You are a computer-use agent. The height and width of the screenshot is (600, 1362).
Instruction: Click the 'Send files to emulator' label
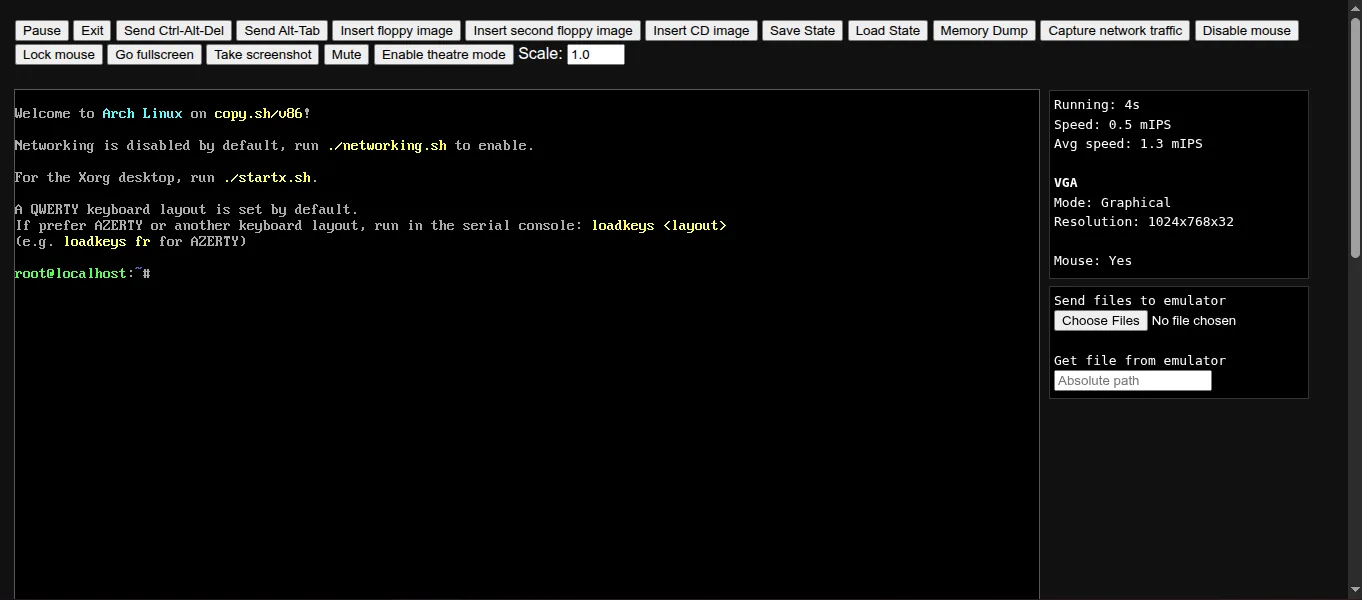click(1140, 301)
